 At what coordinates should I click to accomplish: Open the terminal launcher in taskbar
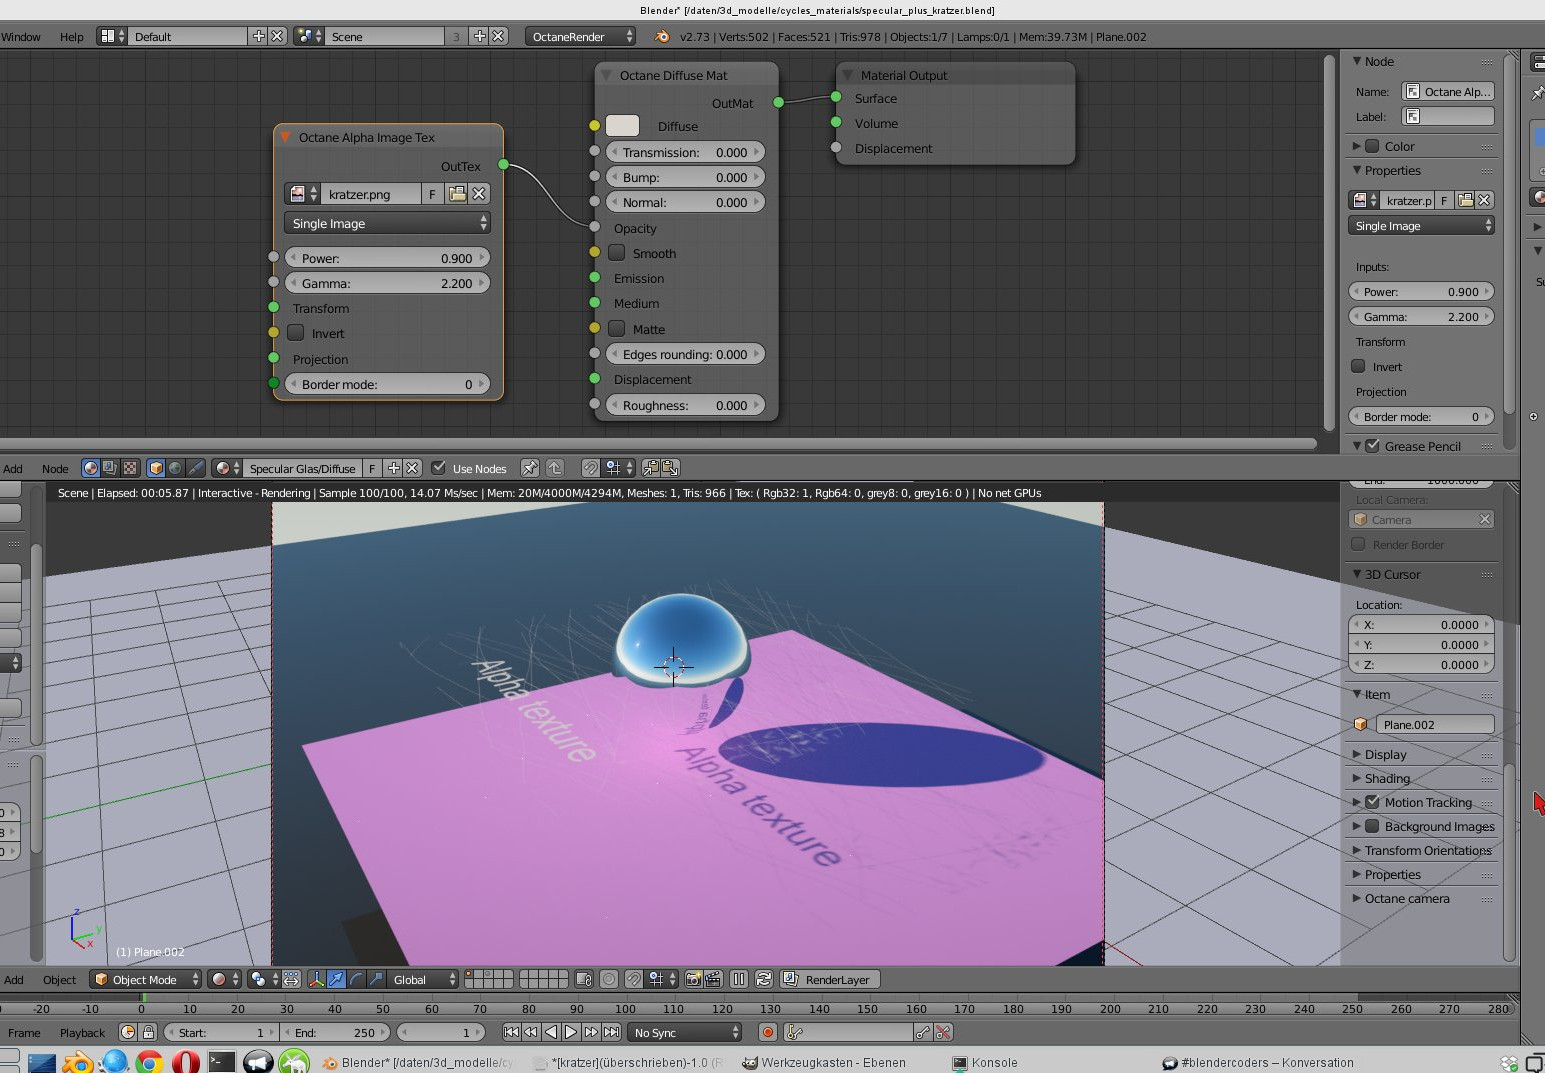tap(221, 1062)
